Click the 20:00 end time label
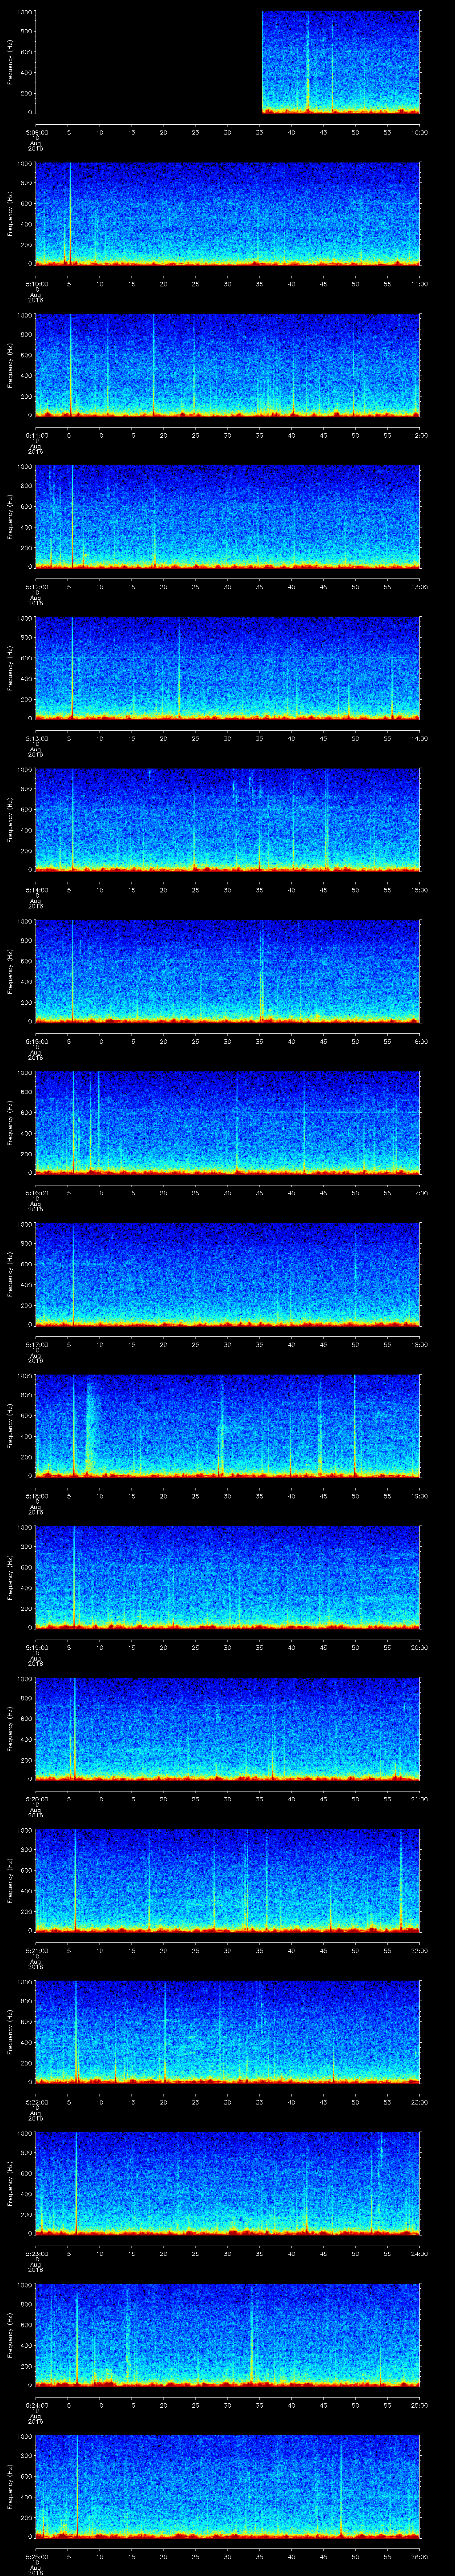Viewport: 455px width, 2576px height. 420,1647
